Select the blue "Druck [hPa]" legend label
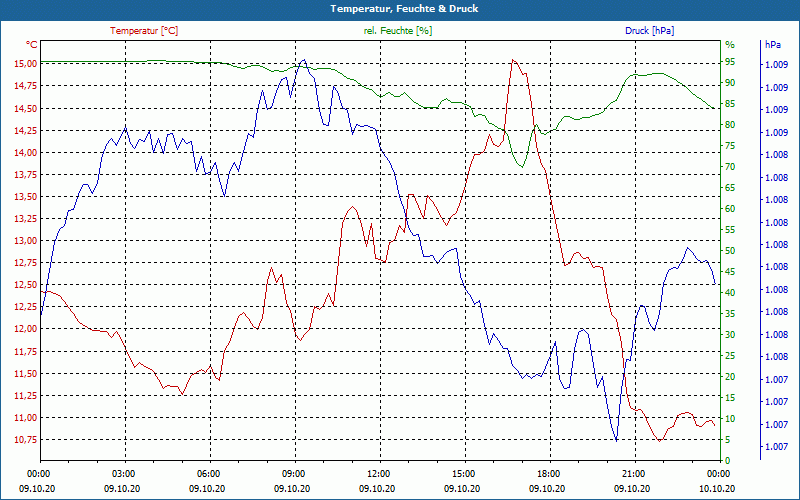Viewport: 800px width, 500px height. pyautogui.click(x=649, y=31)
